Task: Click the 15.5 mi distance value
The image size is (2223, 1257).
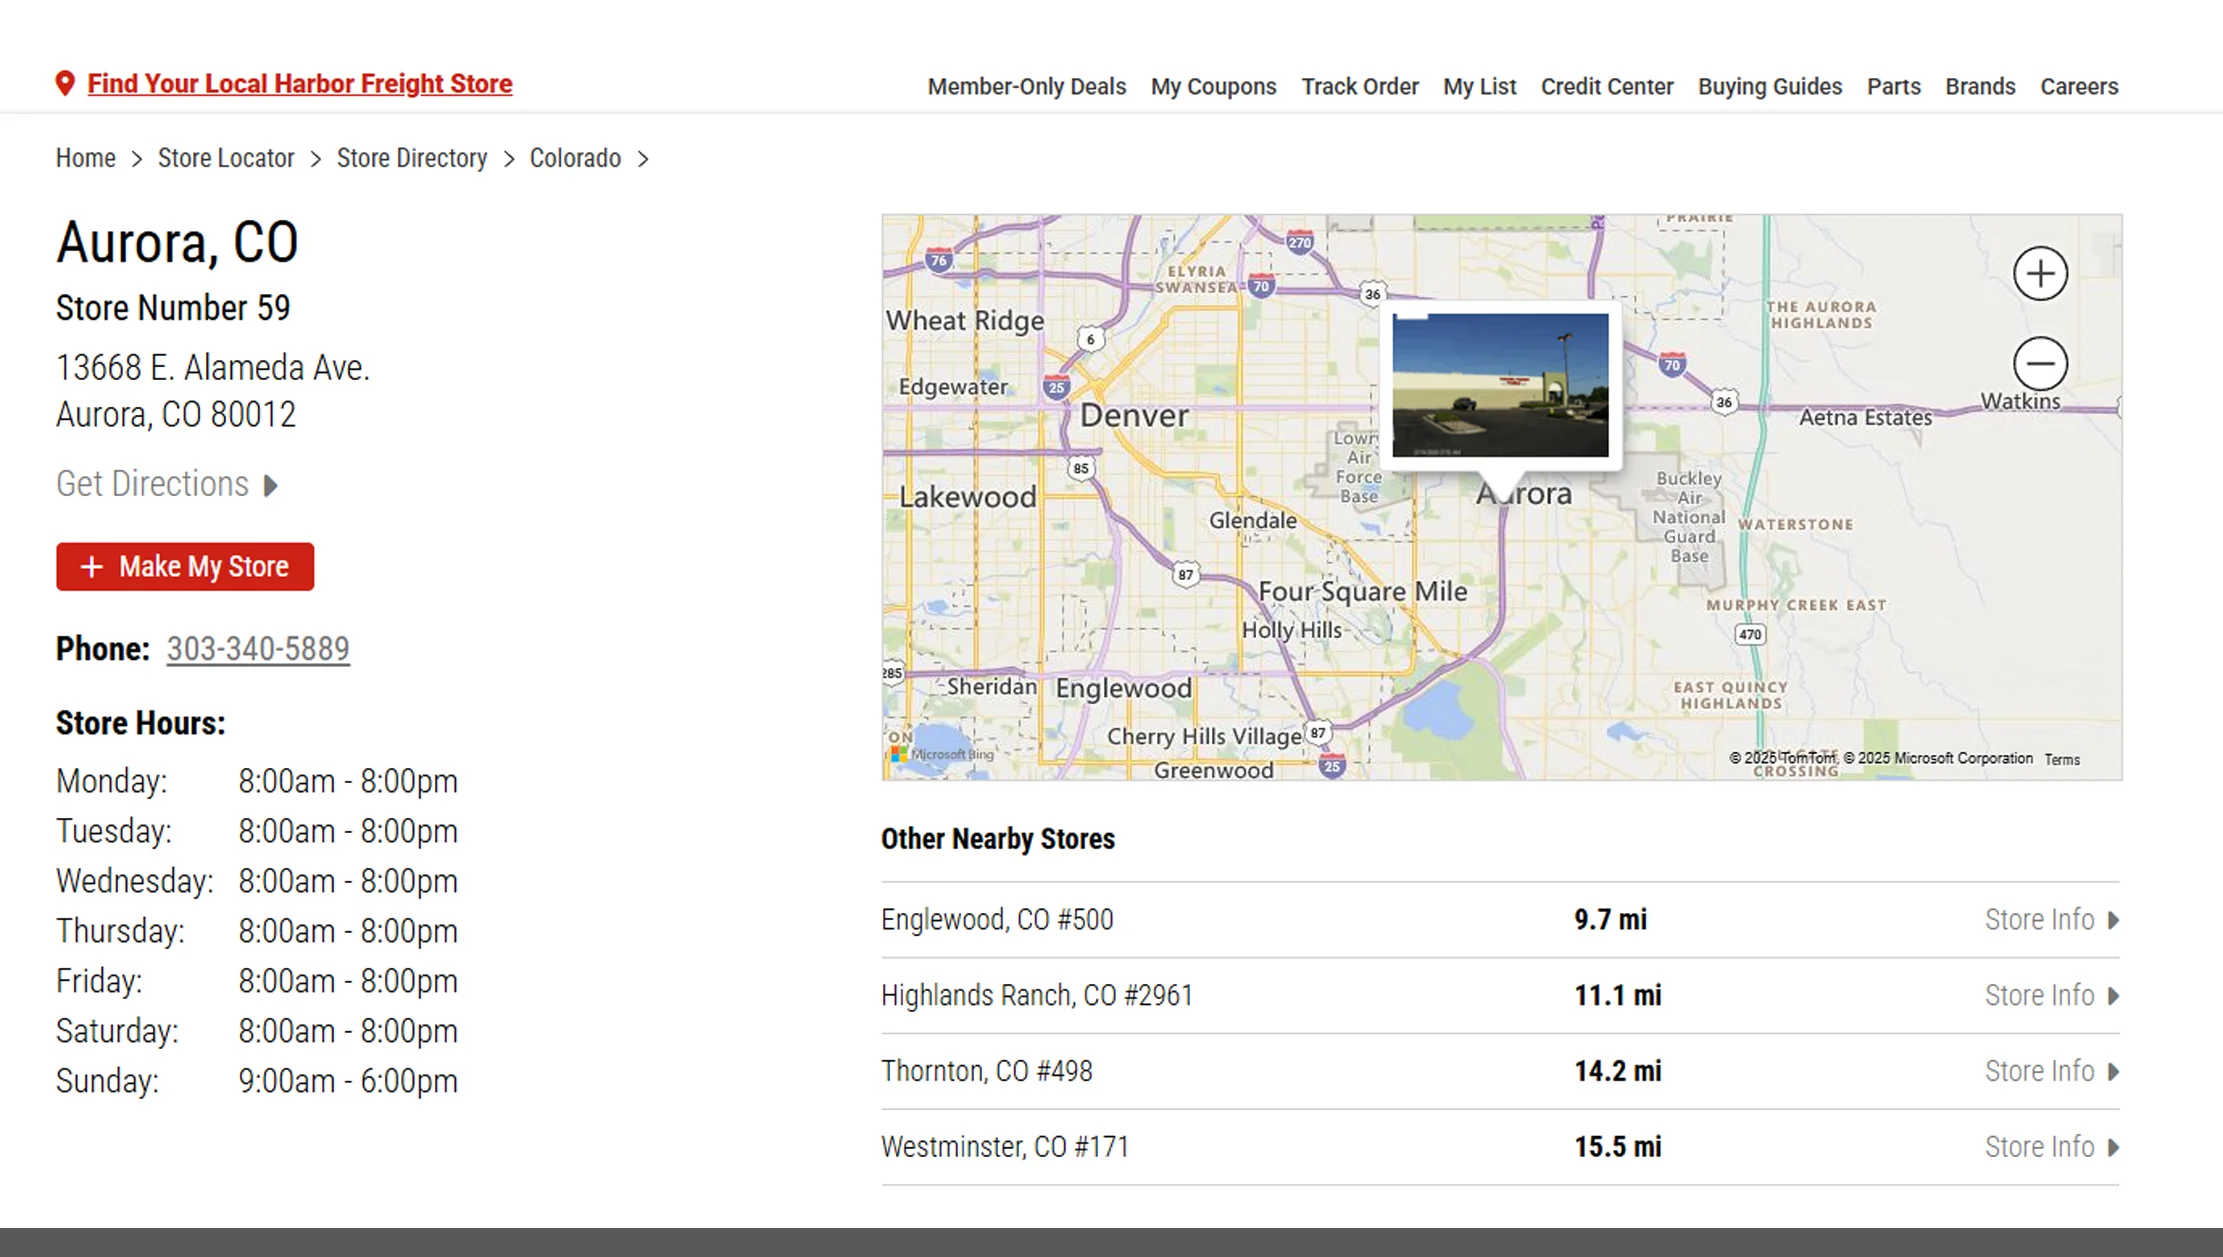Action: tap(1618, 1147)
